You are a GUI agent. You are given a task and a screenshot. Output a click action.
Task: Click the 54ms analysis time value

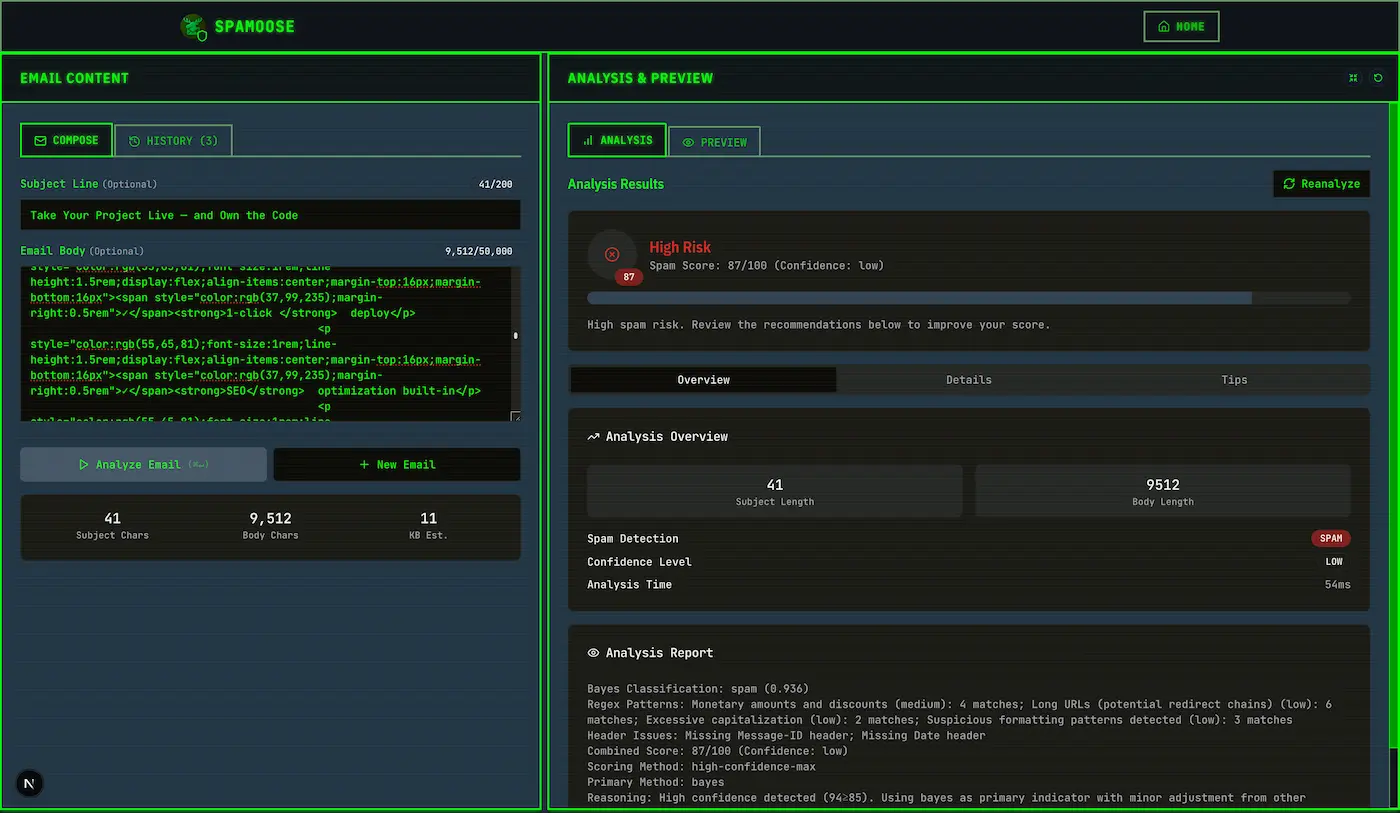[x=1338, y=585]
